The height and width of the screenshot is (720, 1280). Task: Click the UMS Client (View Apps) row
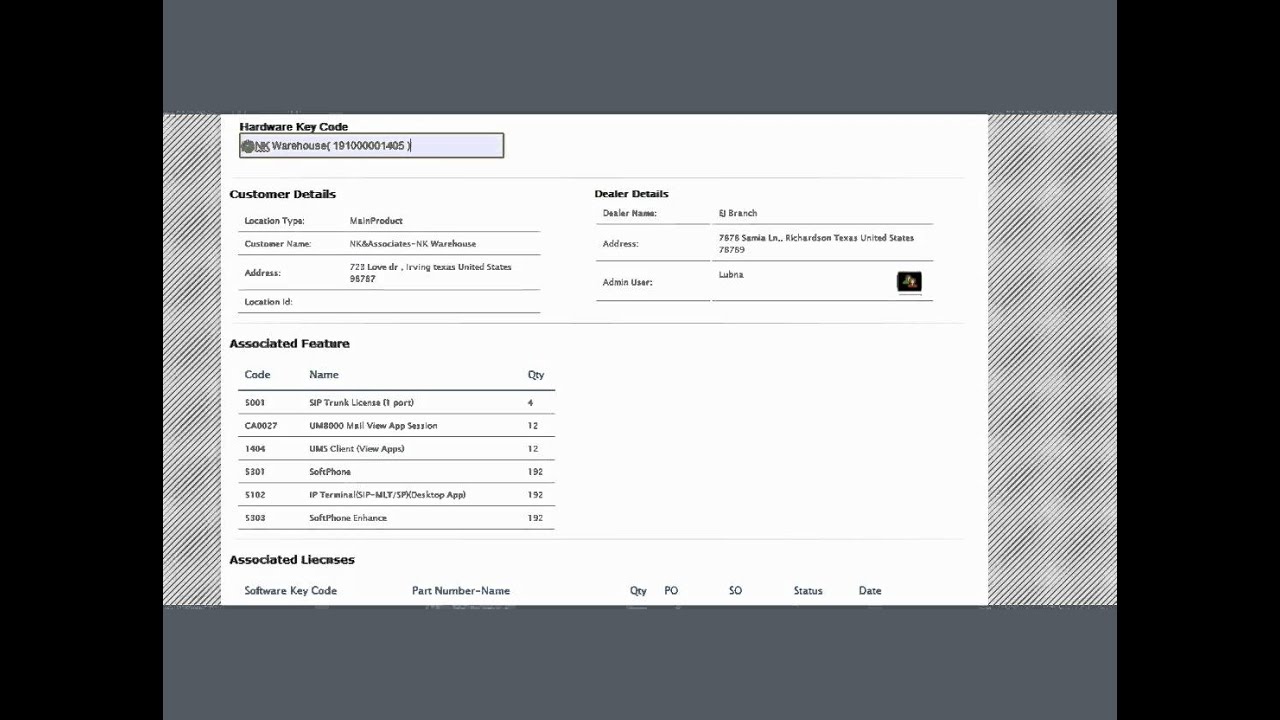click(356, 449)
